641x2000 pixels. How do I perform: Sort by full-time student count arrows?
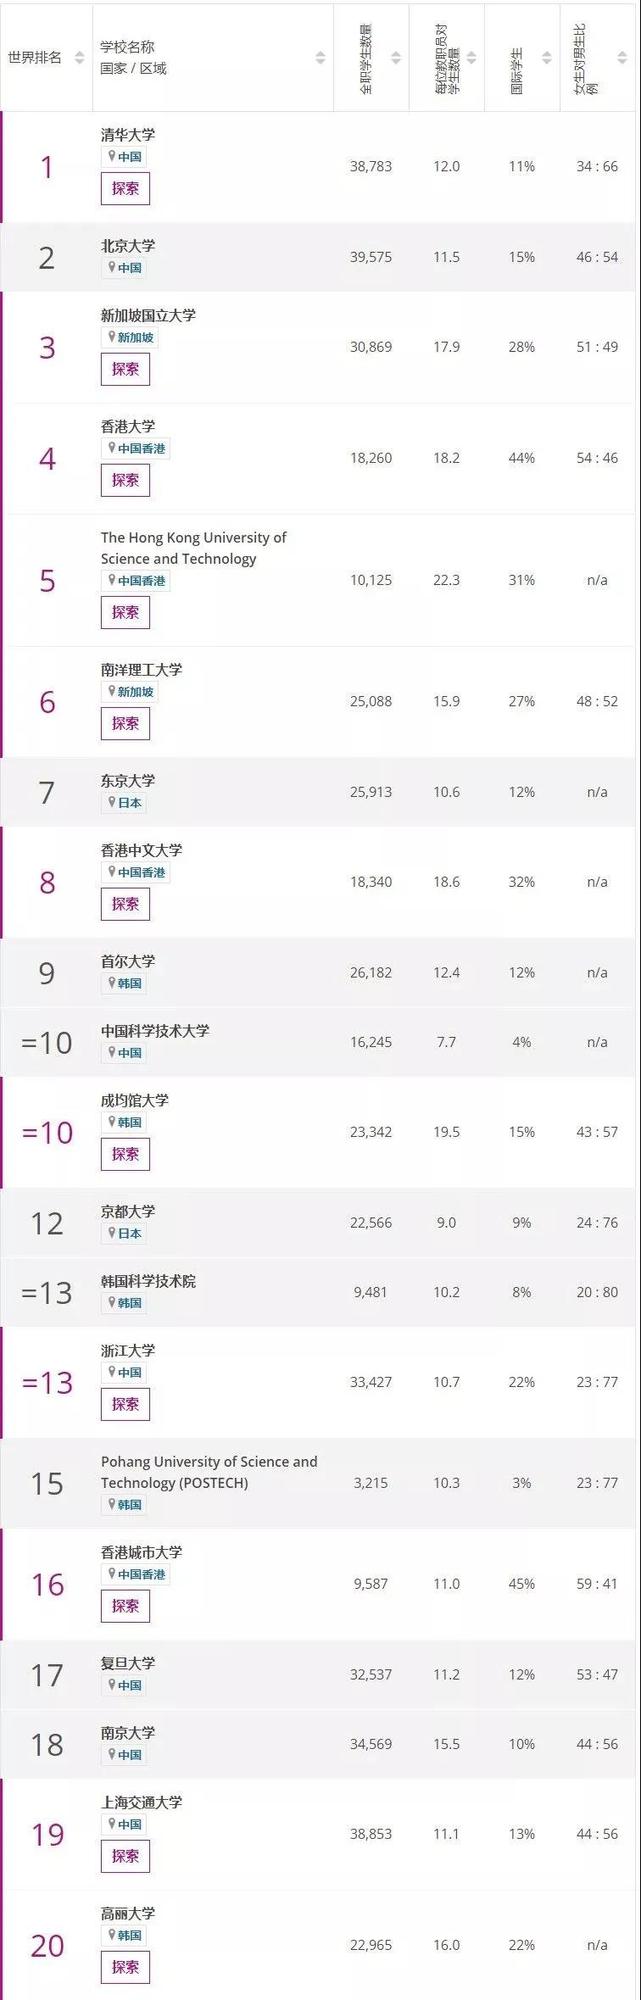[396, 58]
